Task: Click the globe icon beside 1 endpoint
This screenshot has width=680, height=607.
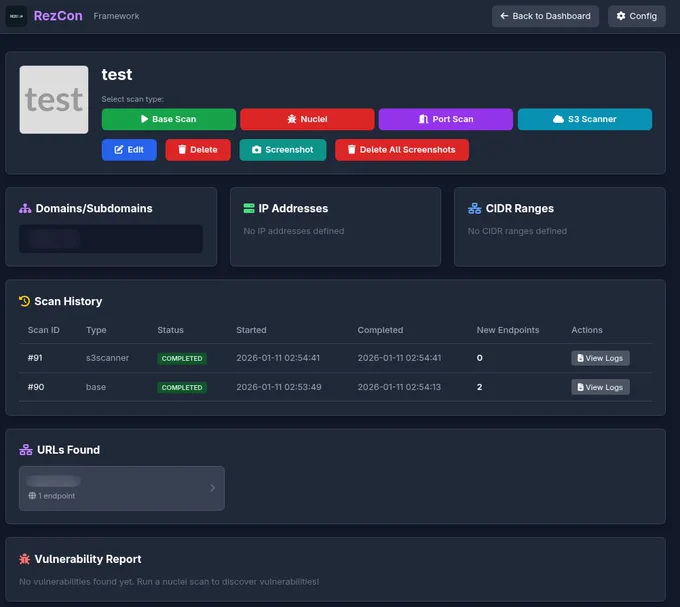Action: coord(32,496)
